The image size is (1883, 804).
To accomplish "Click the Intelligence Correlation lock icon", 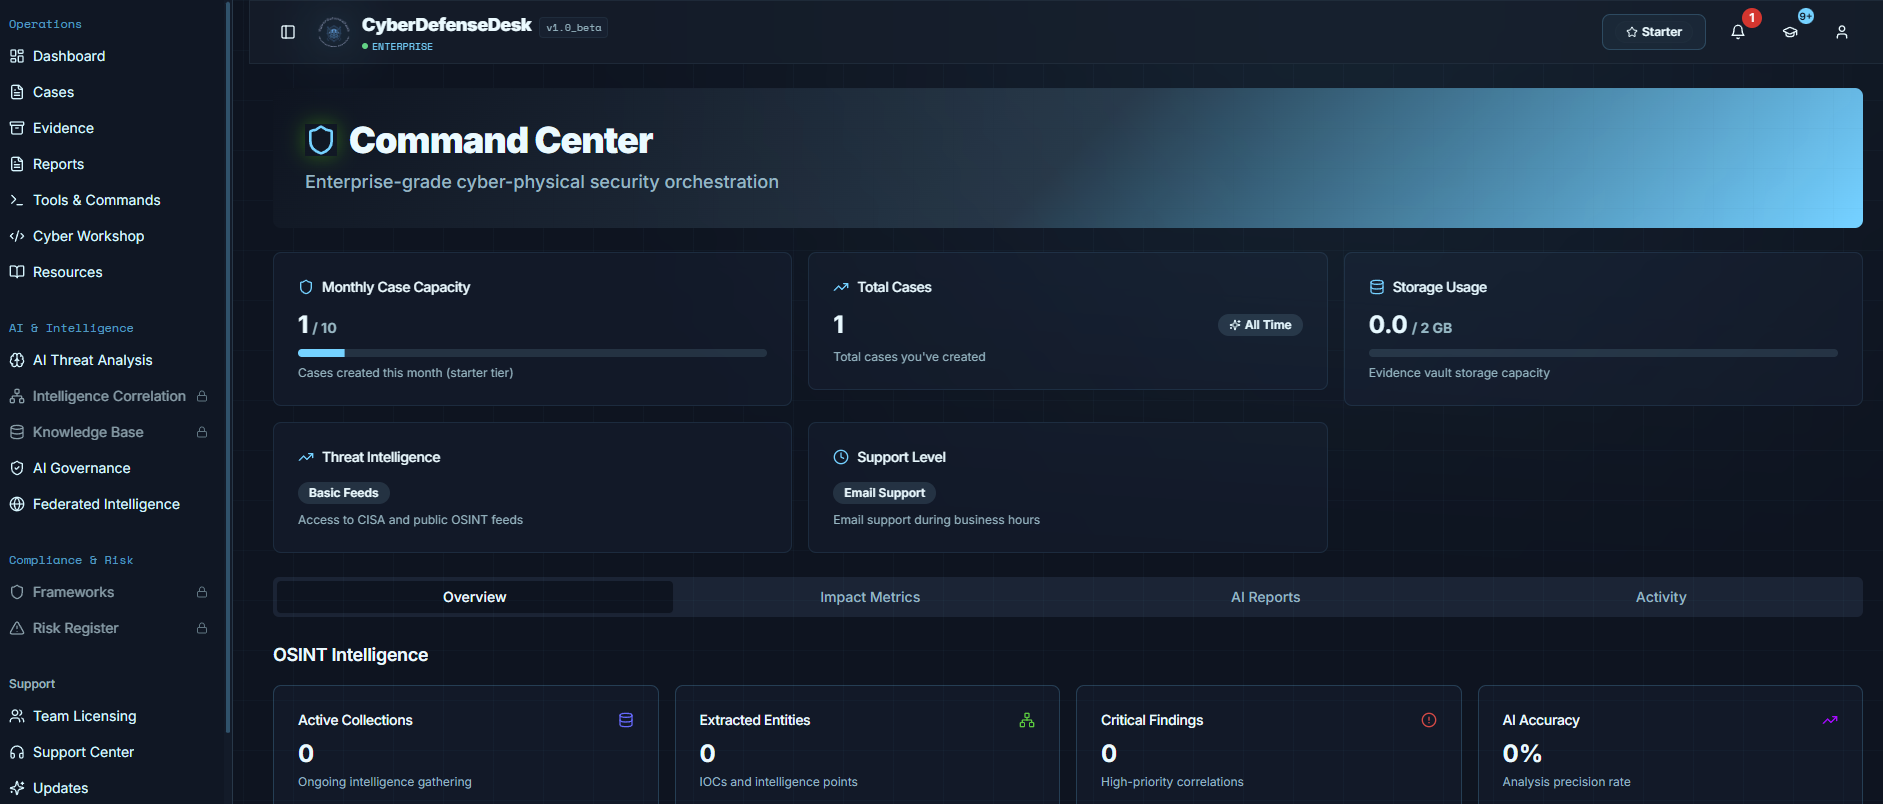I will tap(202, 396).
